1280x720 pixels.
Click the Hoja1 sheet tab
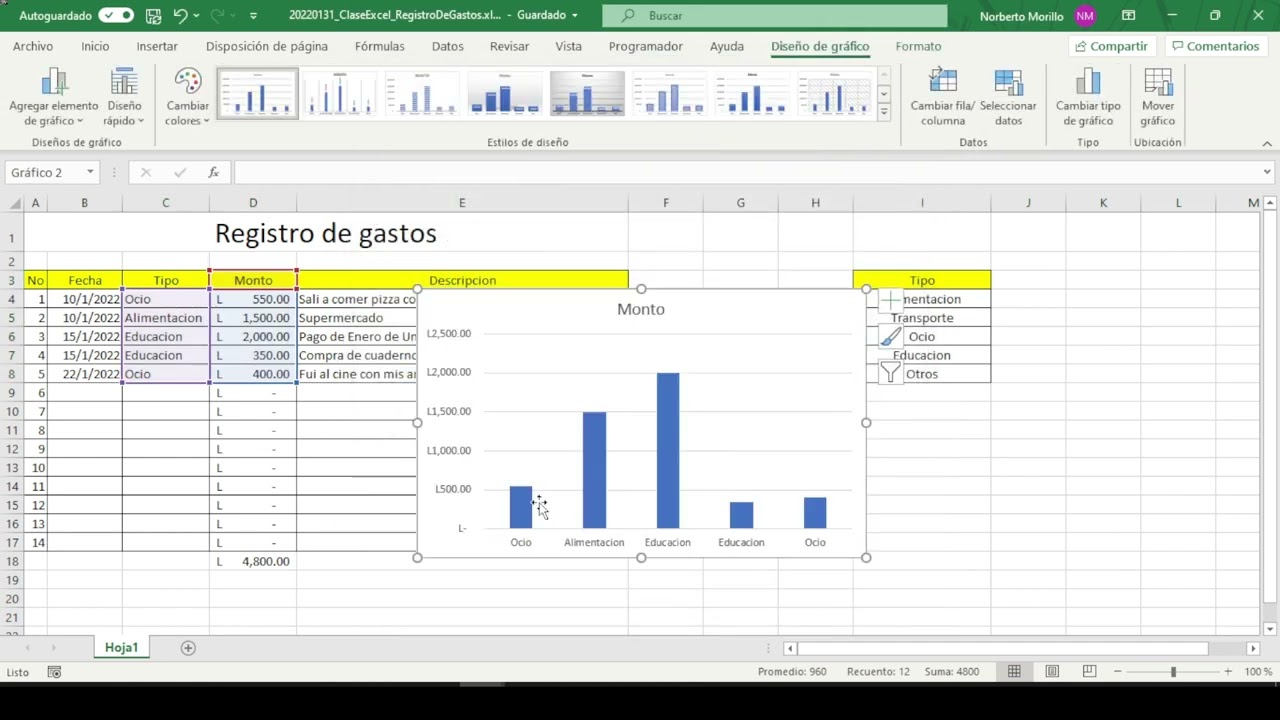click(121, 648)
